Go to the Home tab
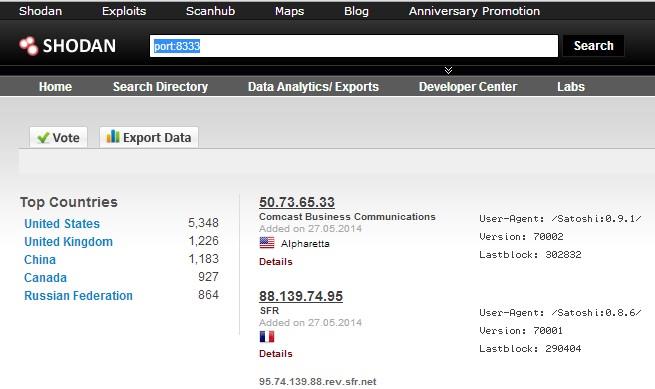Screen dimensions: 655x389 tap(55, 86)
